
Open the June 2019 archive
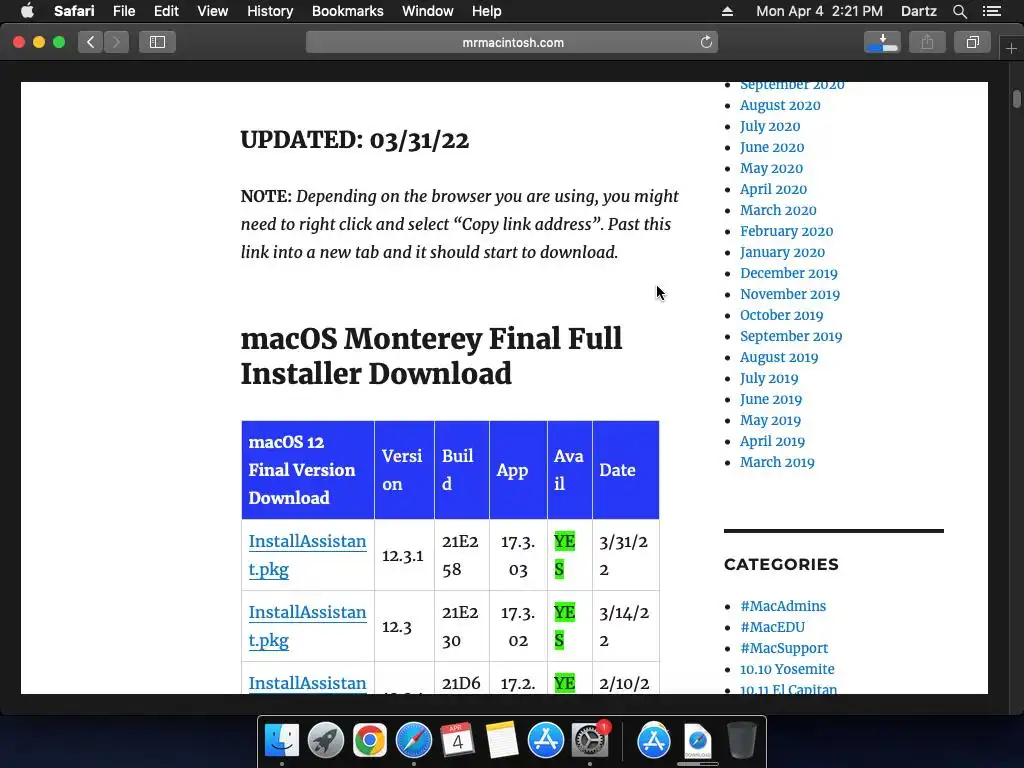[x=771, y=398]
